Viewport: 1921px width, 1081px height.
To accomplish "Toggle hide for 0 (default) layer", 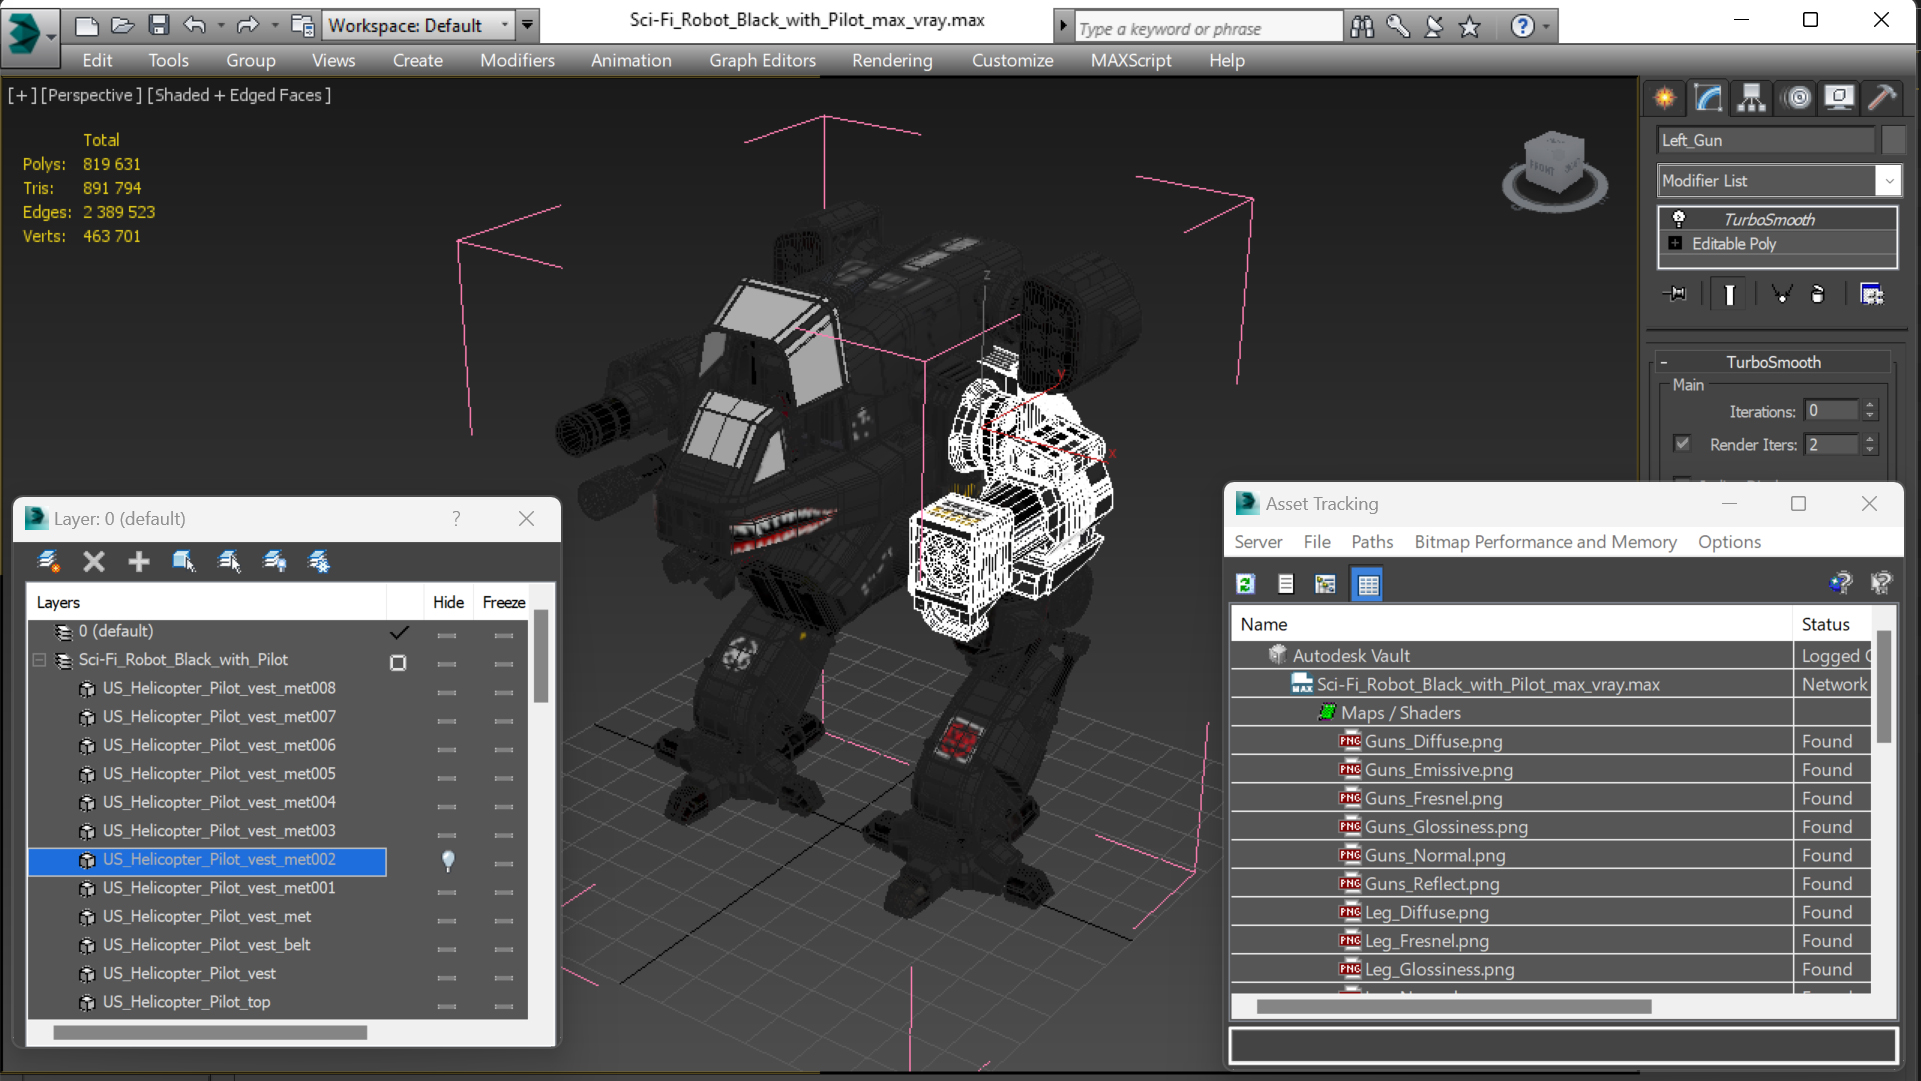I will pyautogui.click(x=447, y=634).
